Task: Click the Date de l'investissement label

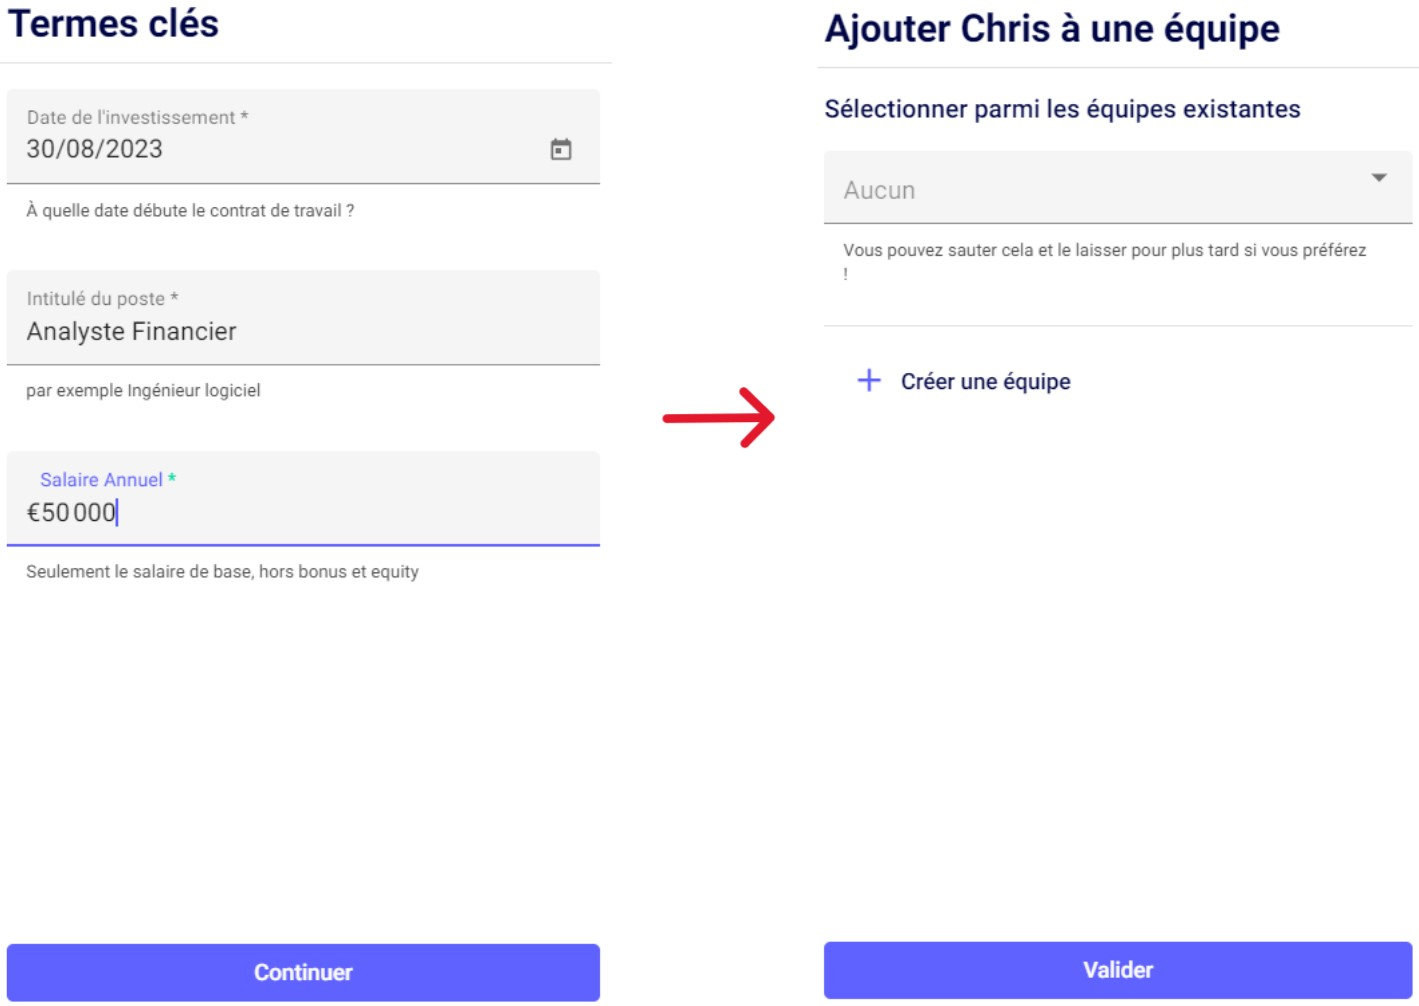Action: (131, 118)
